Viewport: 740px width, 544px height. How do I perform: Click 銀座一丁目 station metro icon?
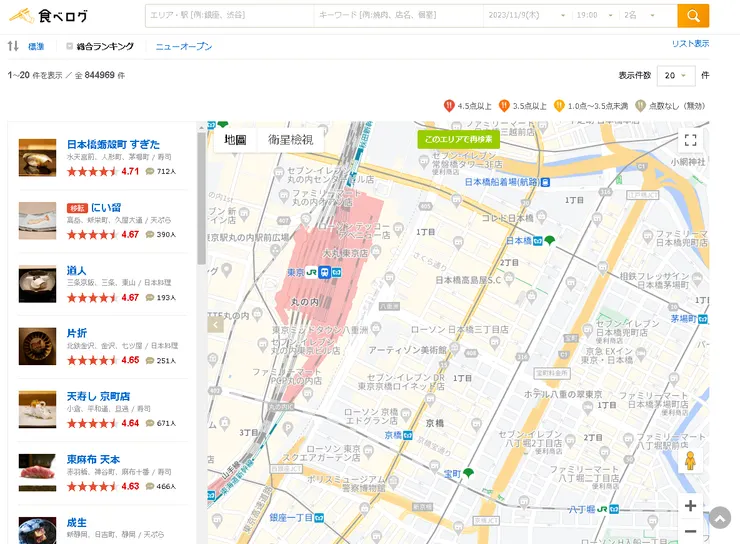pos(319,518)
